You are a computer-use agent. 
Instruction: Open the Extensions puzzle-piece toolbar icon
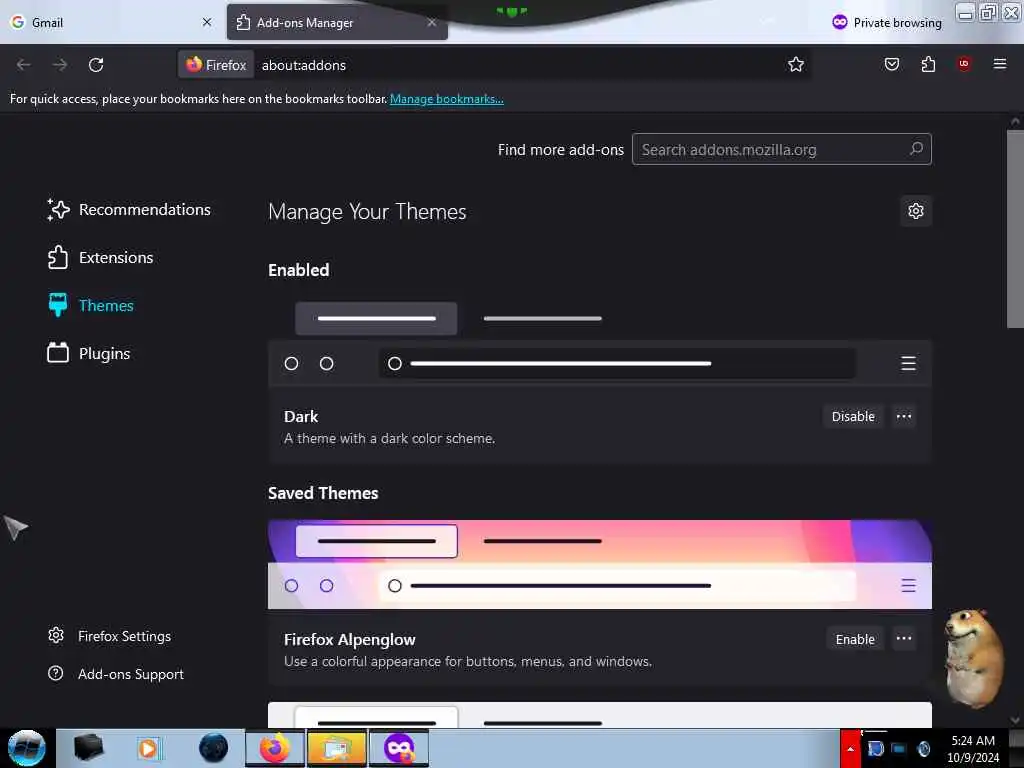click(x=928, y=64)
